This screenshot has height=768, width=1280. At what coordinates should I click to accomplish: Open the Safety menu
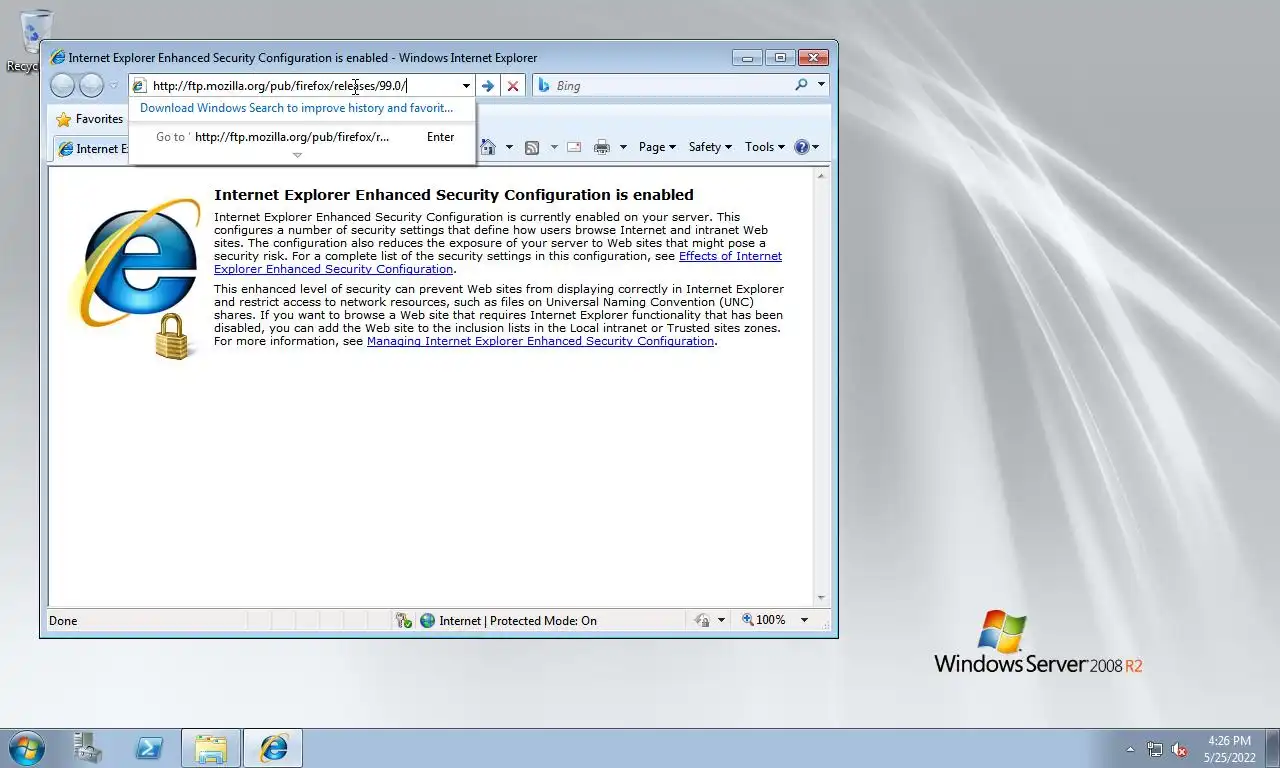pos(710,147)
